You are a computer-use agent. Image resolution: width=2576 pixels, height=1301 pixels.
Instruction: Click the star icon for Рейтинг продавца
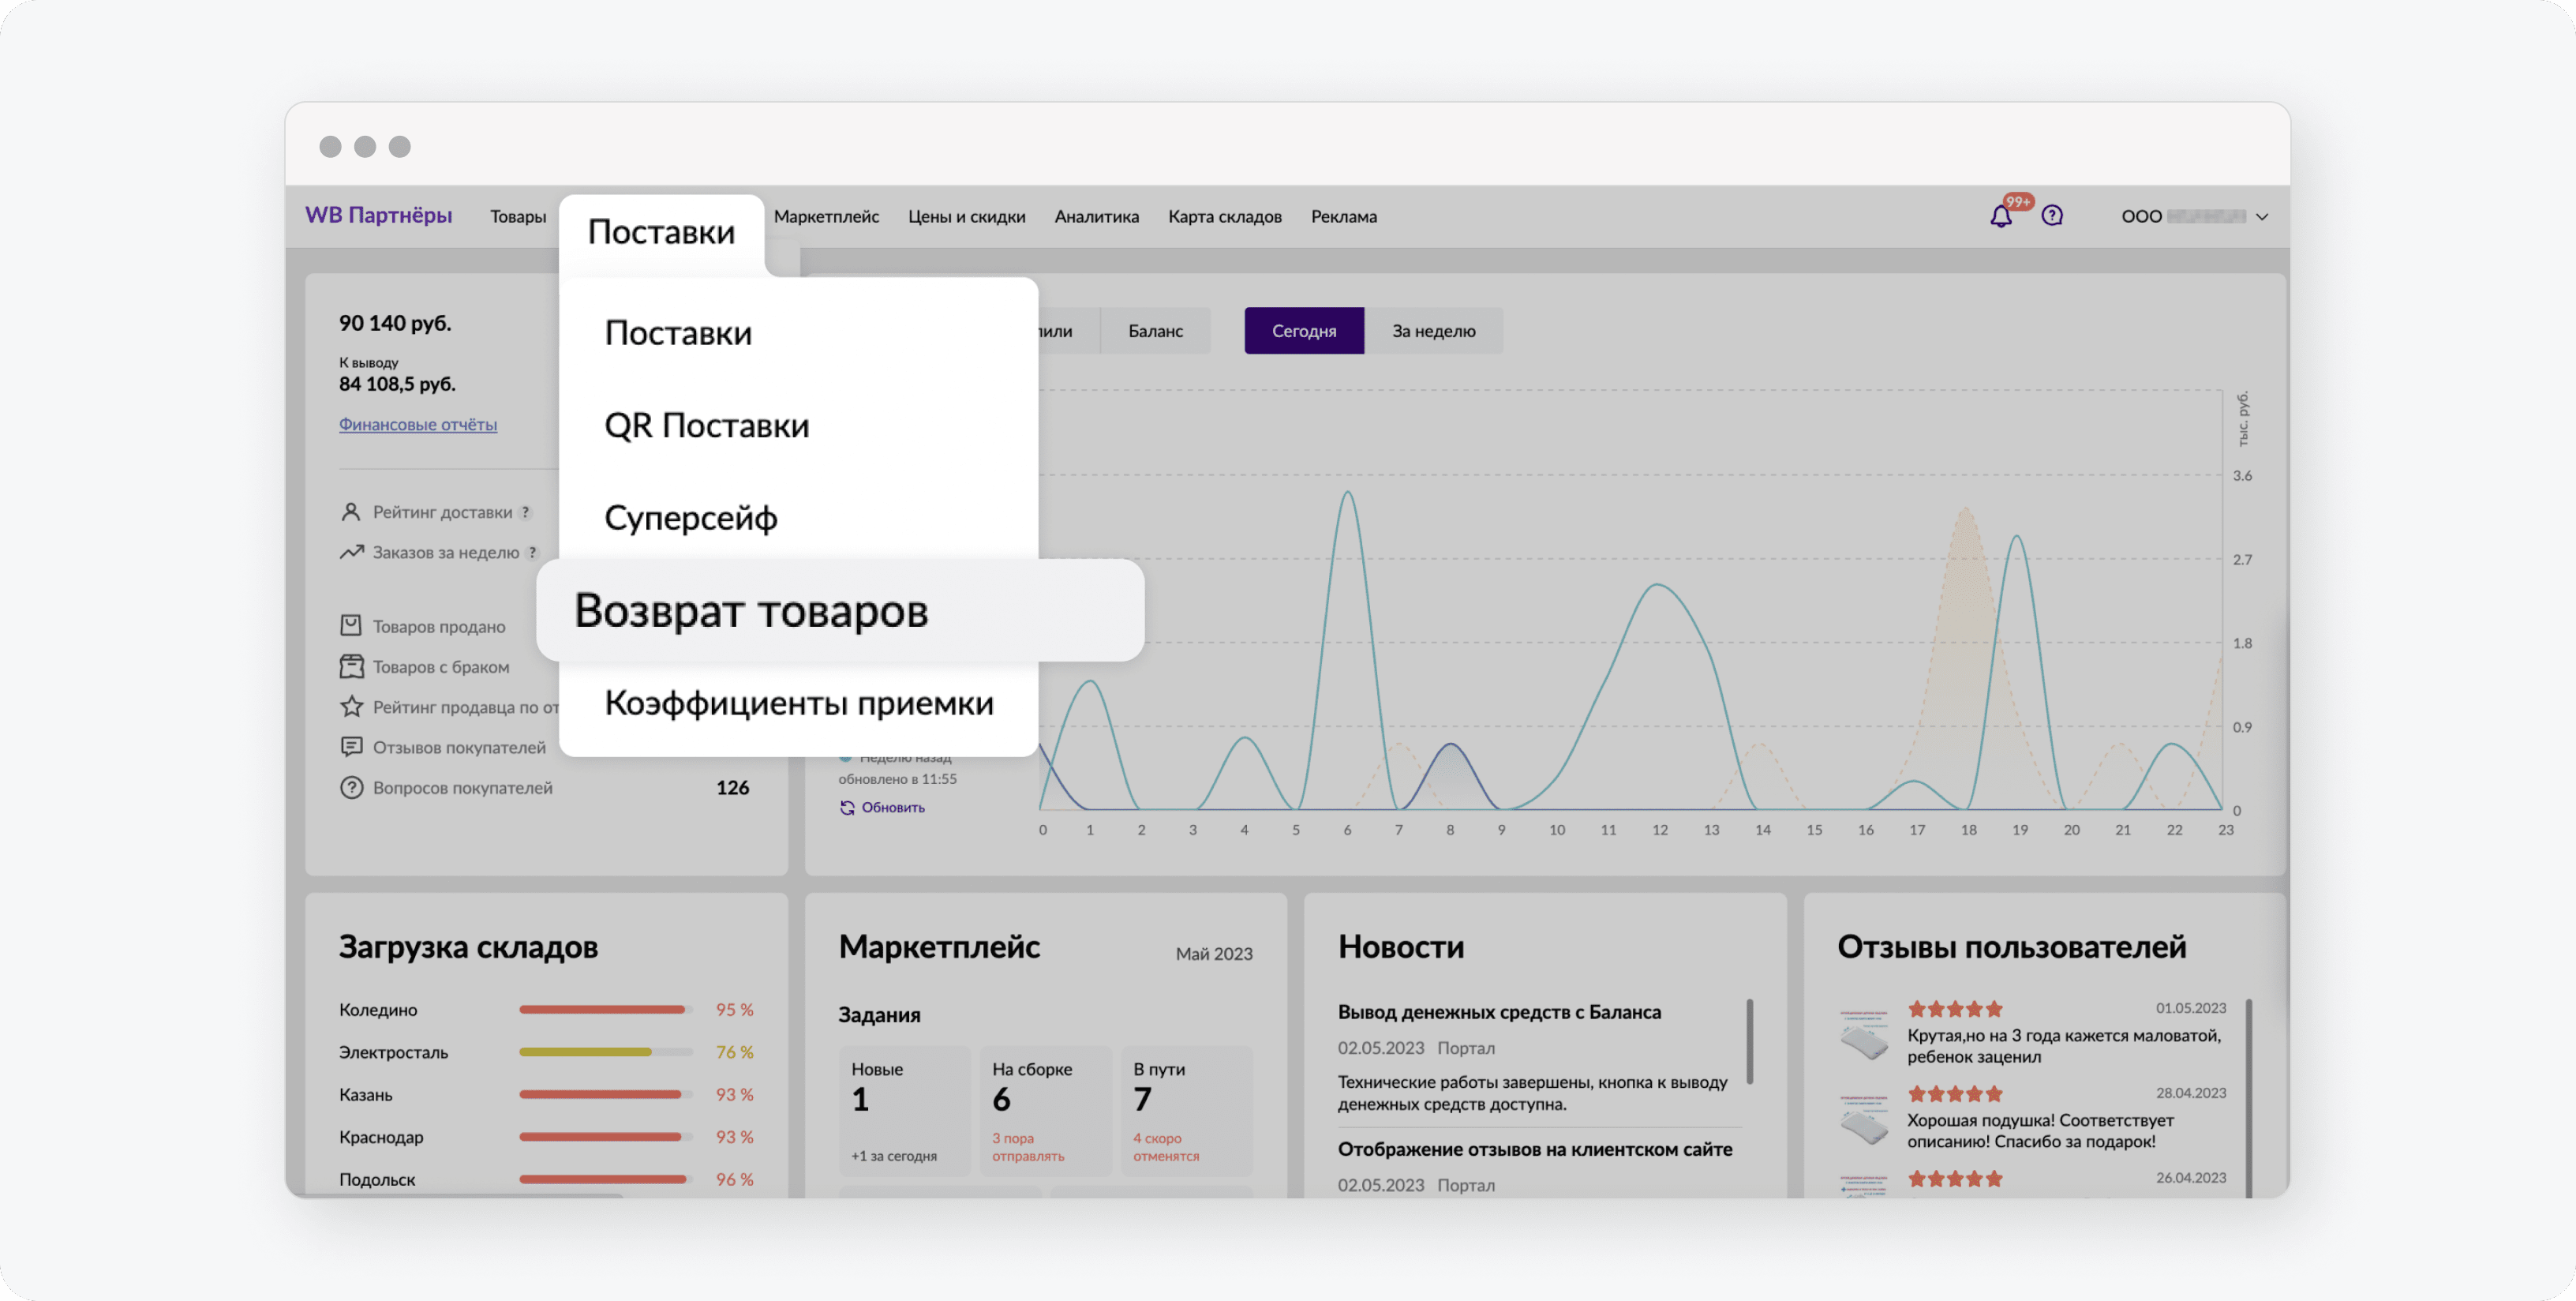click(351, 707)
